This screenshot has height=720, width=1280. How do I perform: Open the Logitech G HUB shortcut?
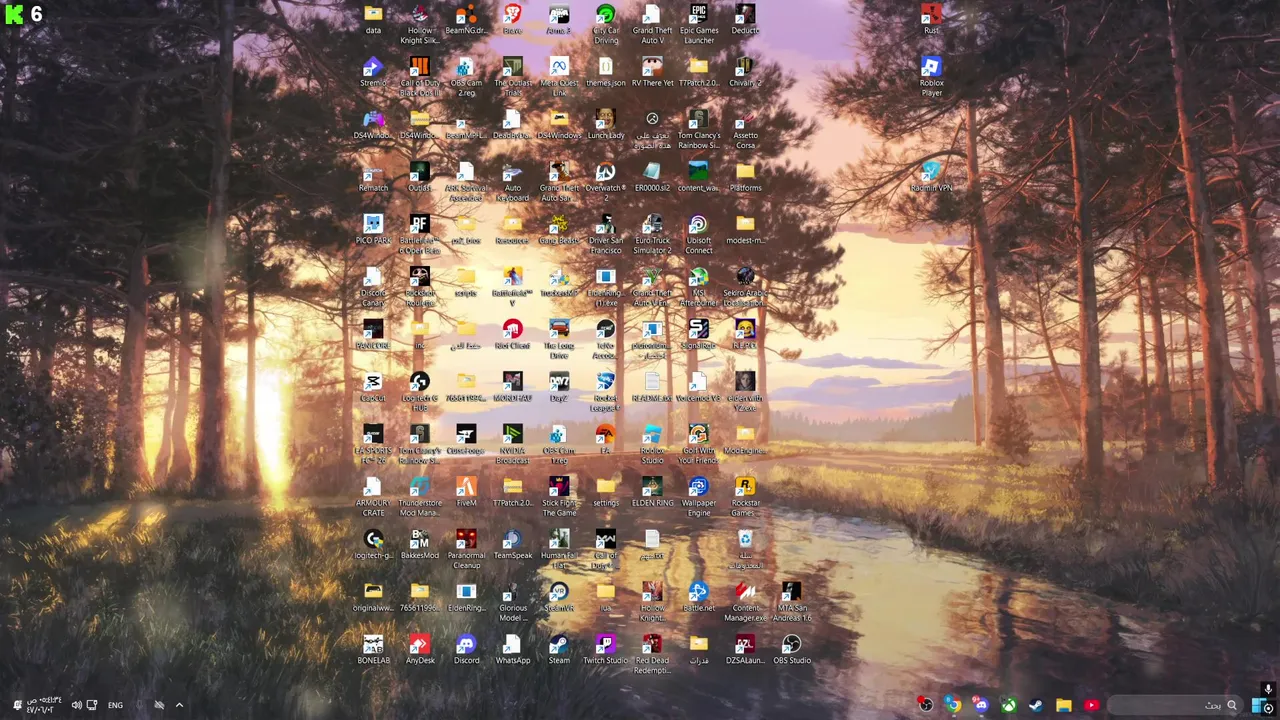[x=420, y=393]
